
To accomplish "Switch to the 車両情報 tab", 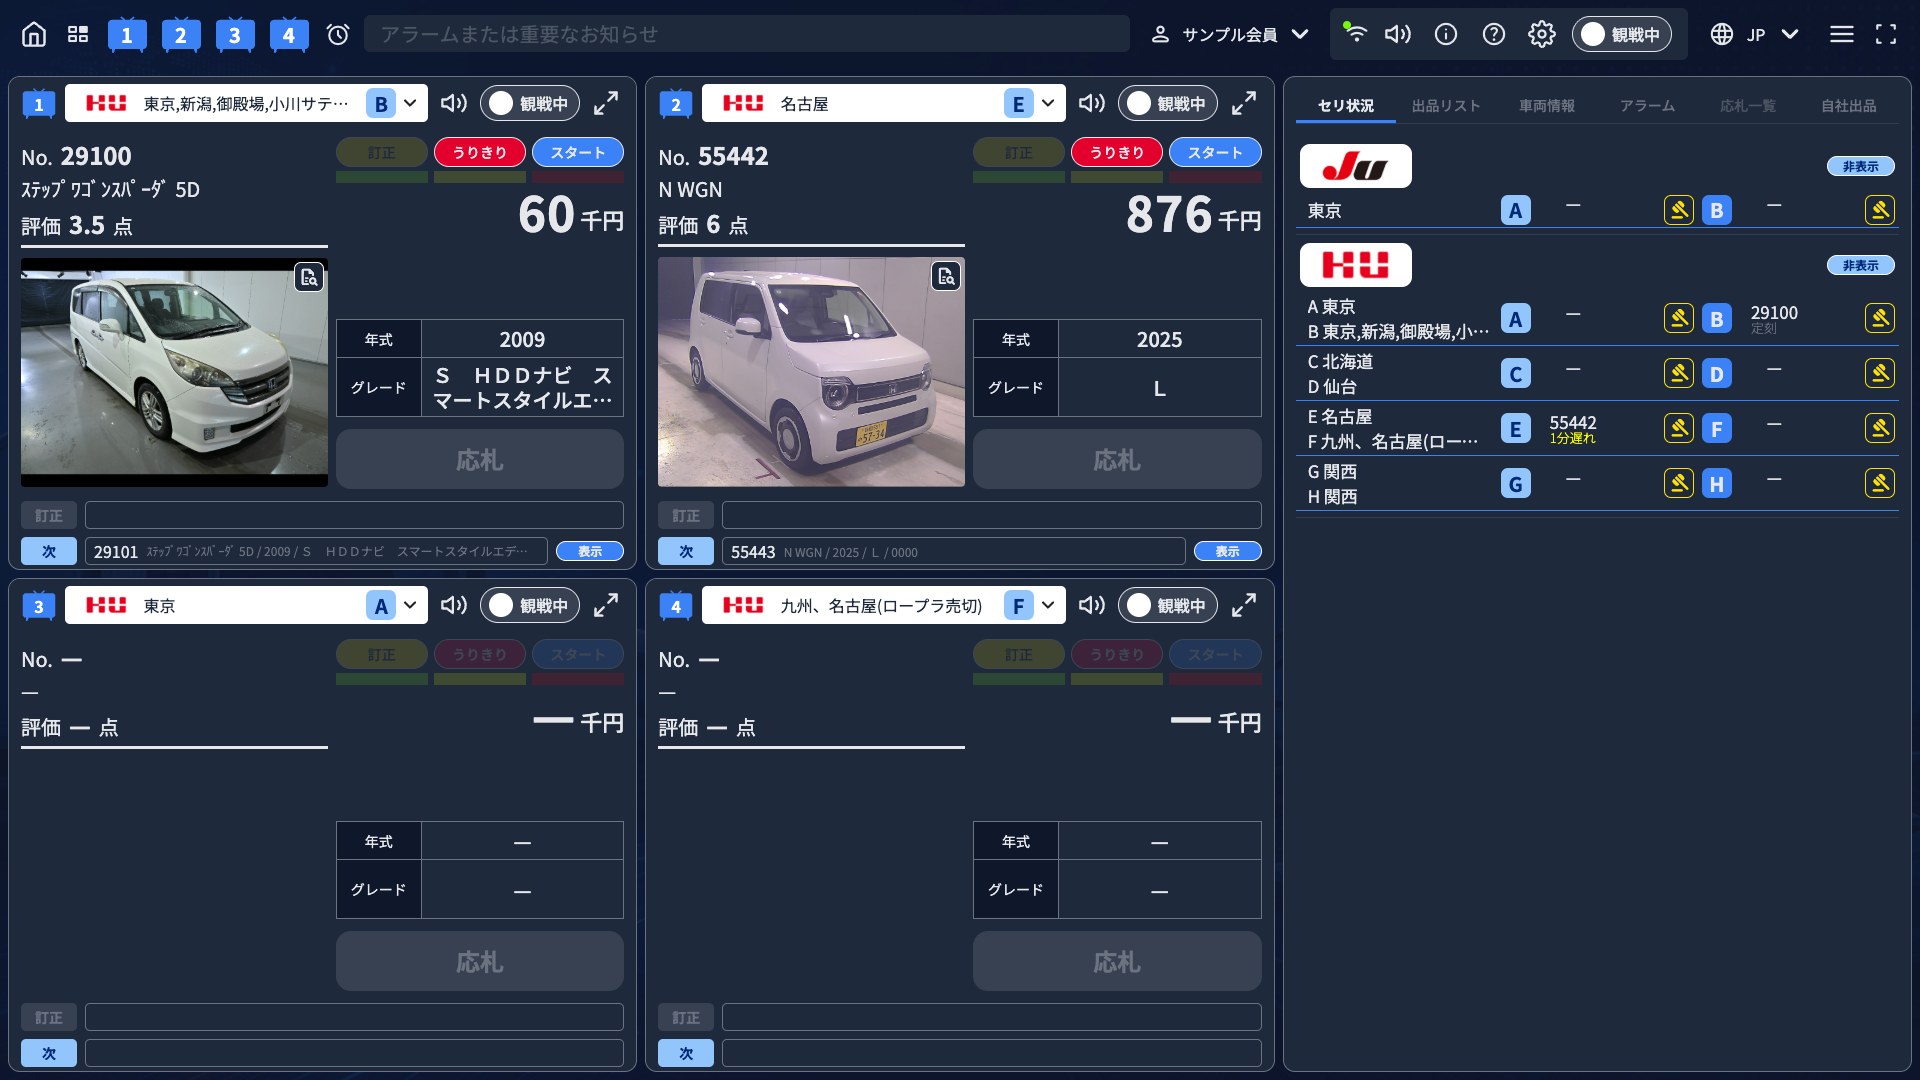I will [1547, 105].
